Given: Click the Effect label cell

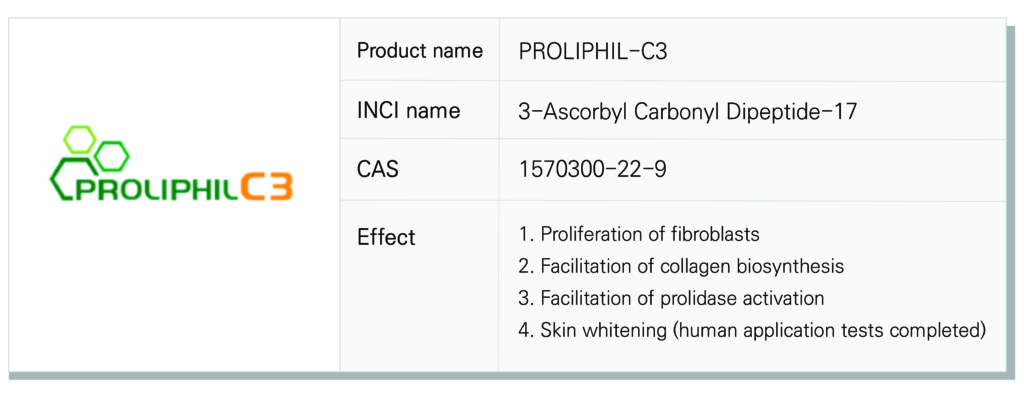Looking at the screenshot, I should (x=419, y=286).
